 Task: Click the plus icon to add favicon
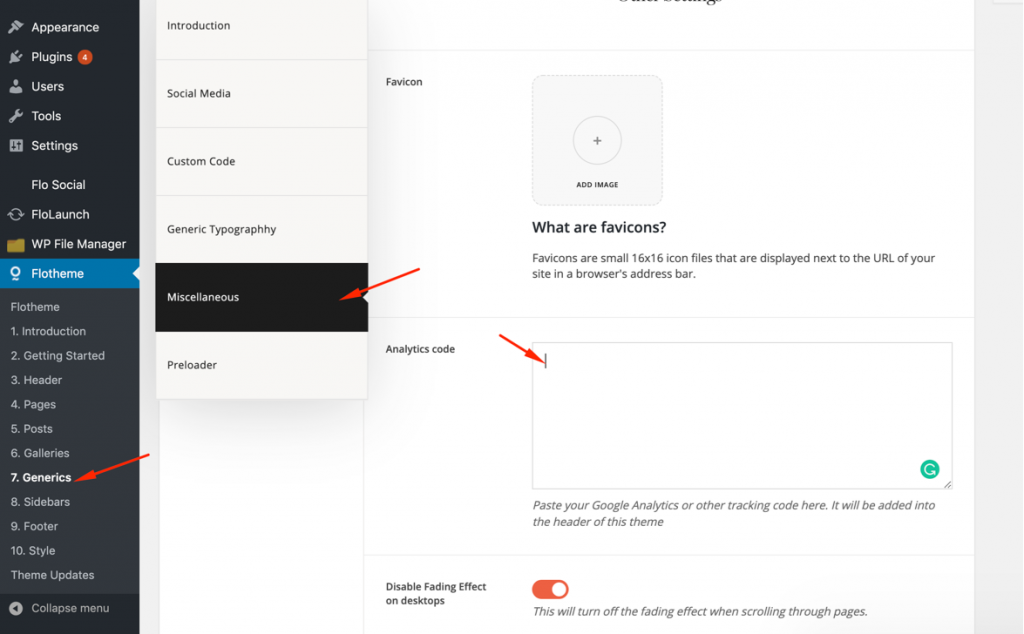(x=597, y=140)
